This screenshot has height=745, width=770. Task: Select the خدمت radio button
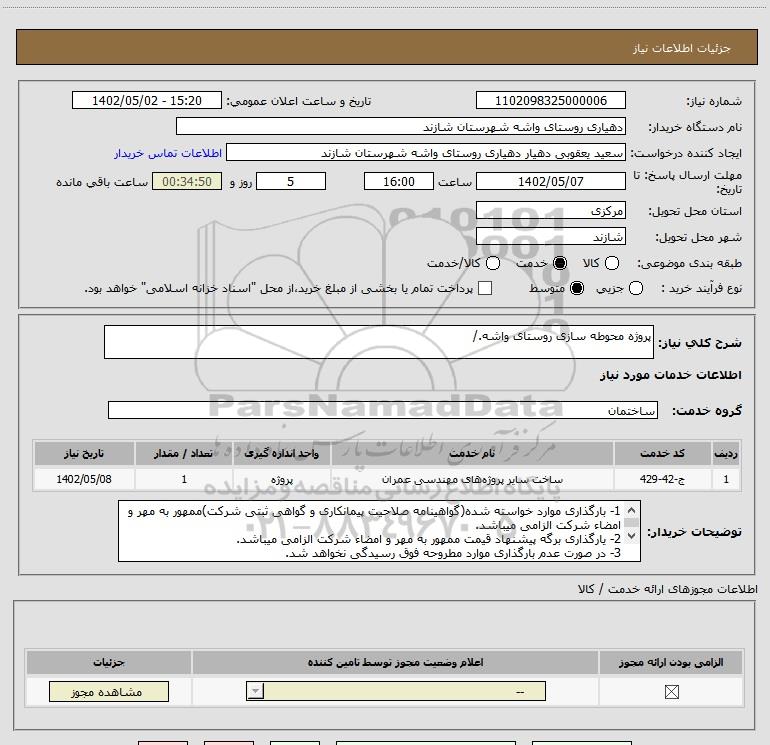click(560, 263)
